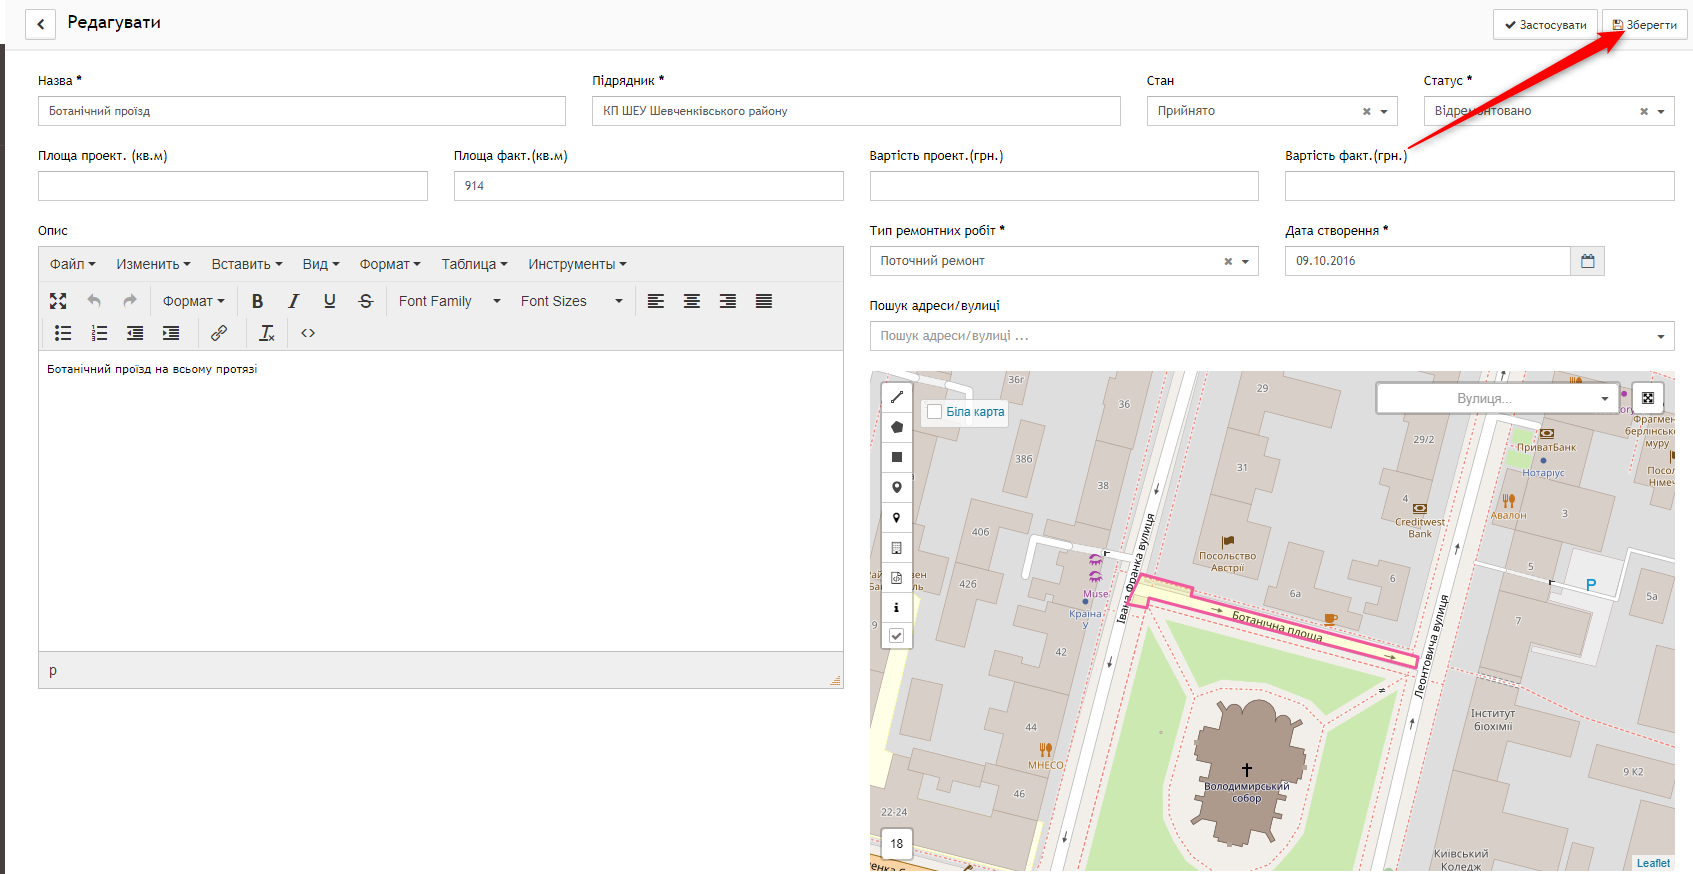Click the fullscreen icon in the editor toolbar

tap(58, 301)
